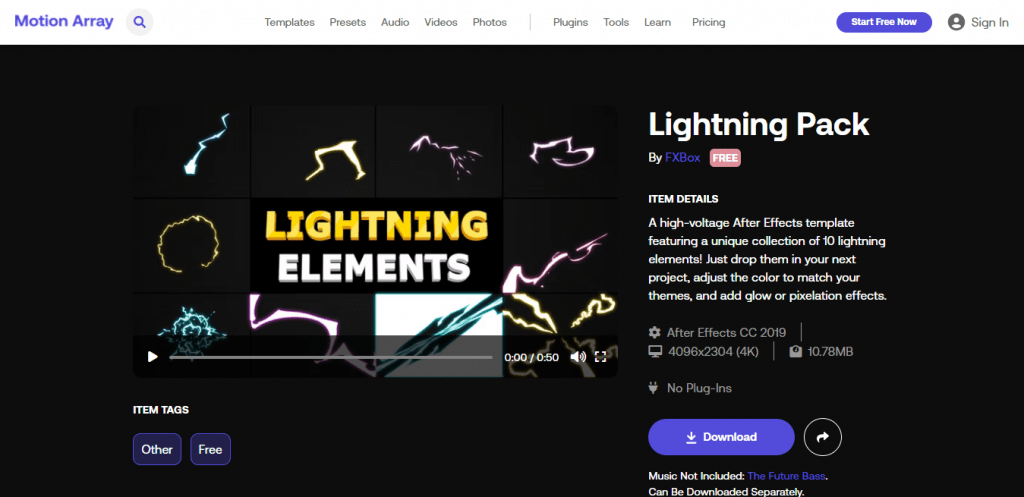The width and height of the screenshot is (1024, 497).
Task: Seek along the video progress bar
Action: click(330, 357)
